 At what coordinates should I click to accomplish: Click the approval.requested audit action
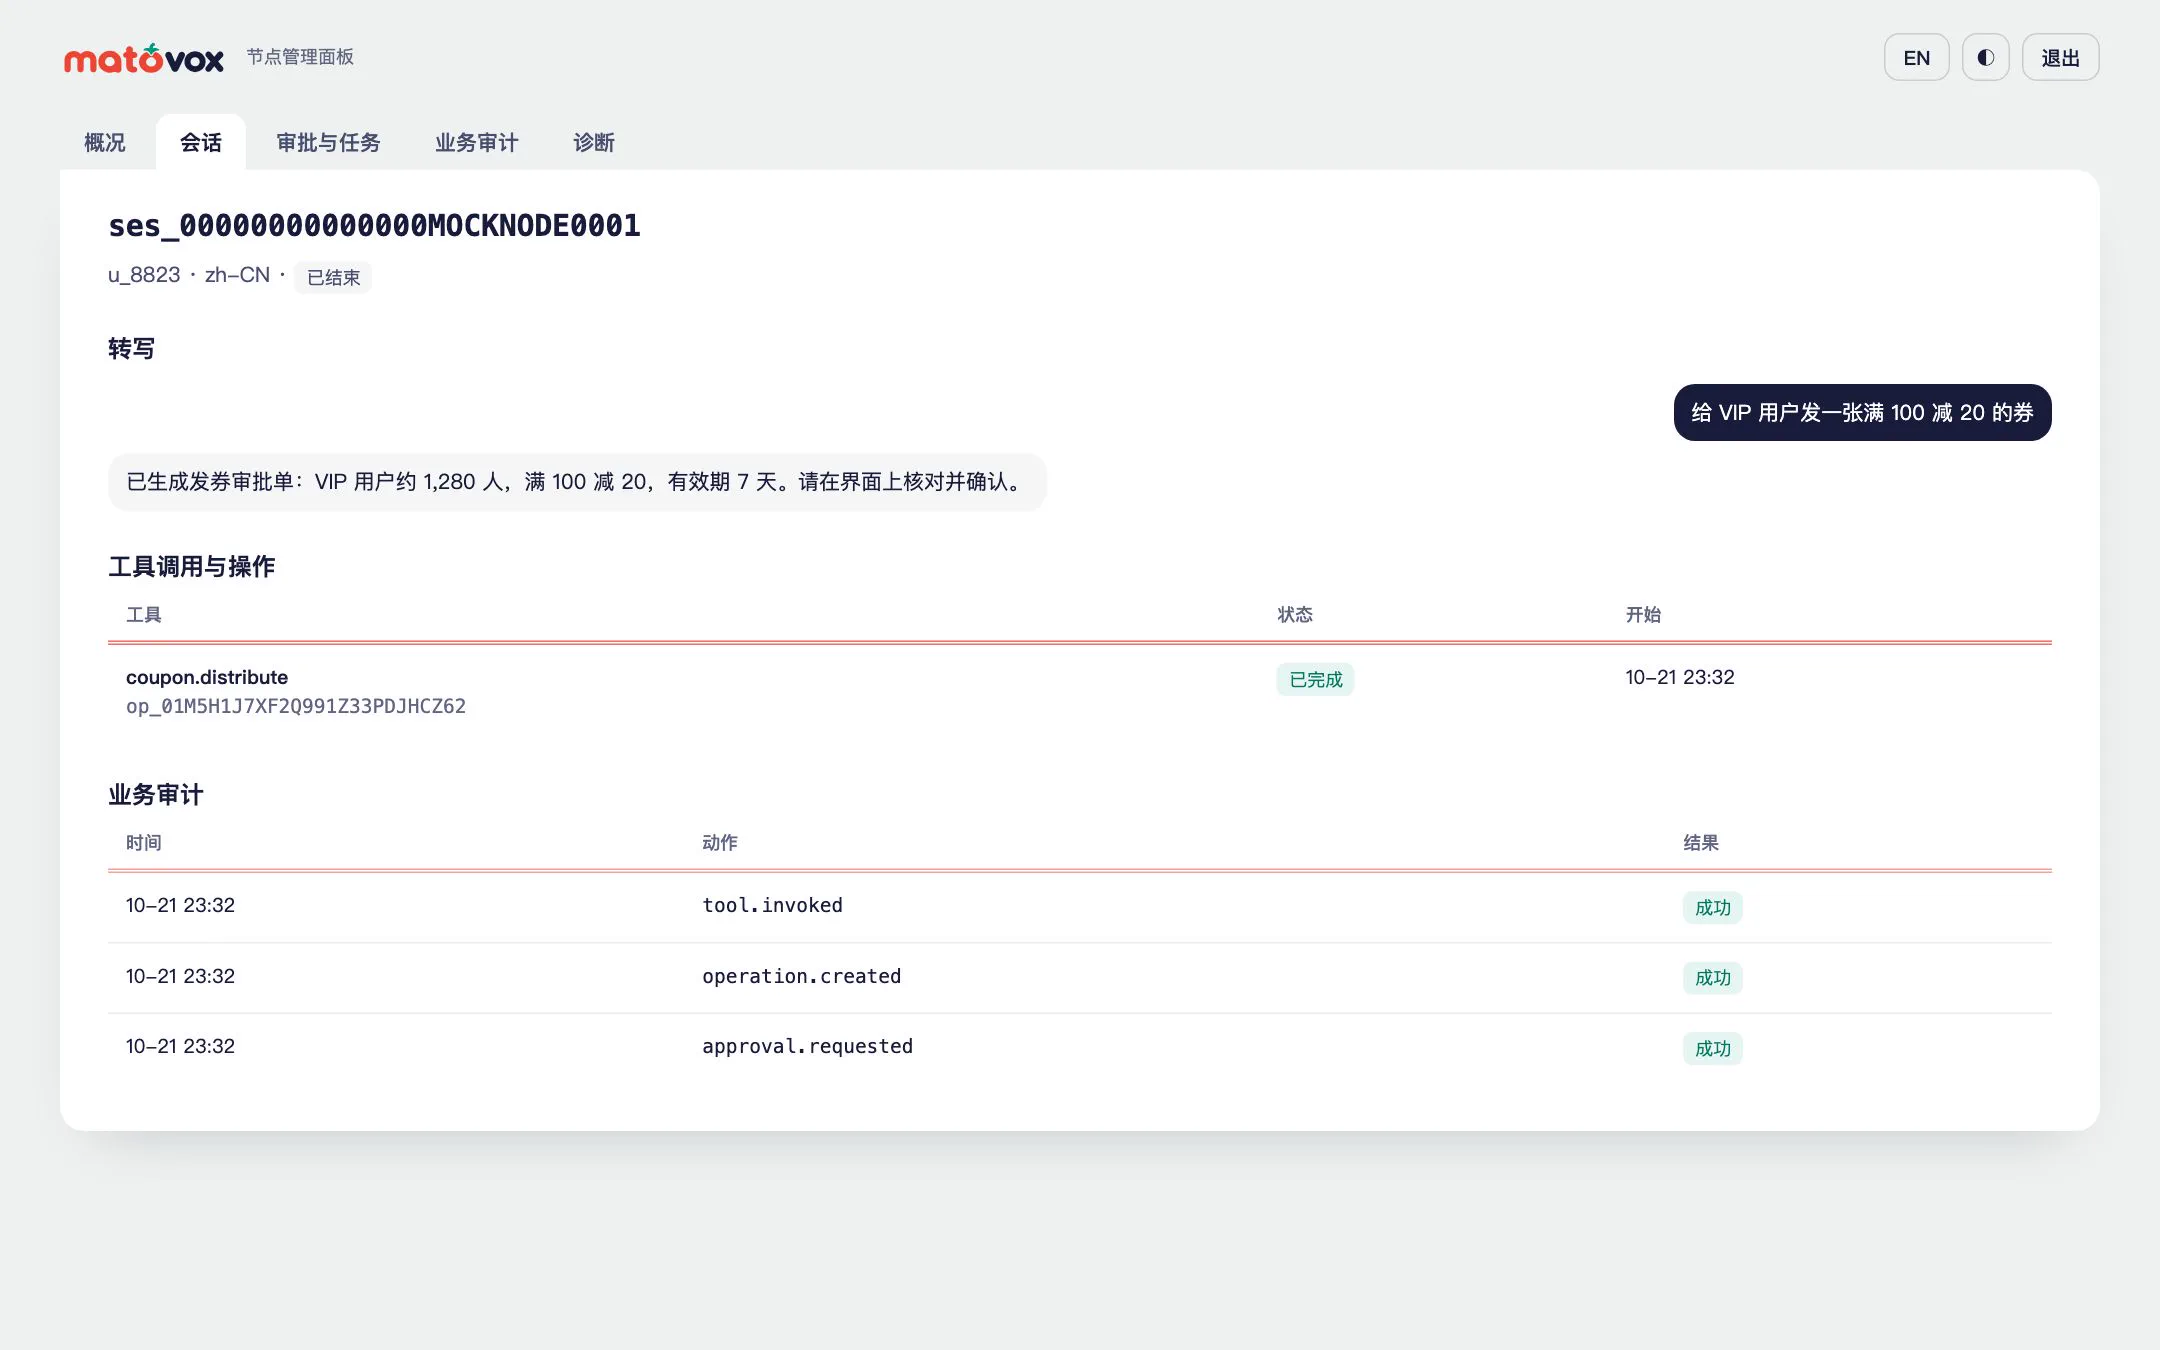pyautogui.click(x=807, y=1046)
